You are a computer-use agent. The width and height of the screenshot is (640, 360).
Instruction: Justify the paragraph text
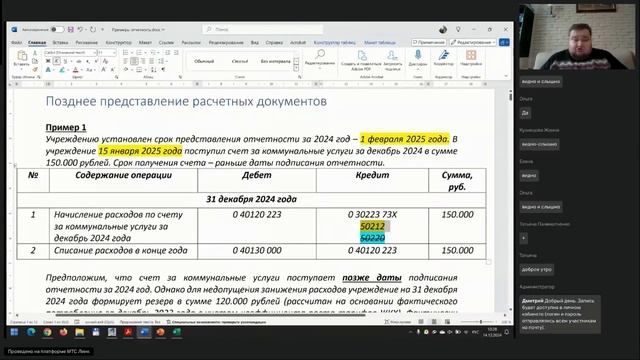(x=151, y=61)
